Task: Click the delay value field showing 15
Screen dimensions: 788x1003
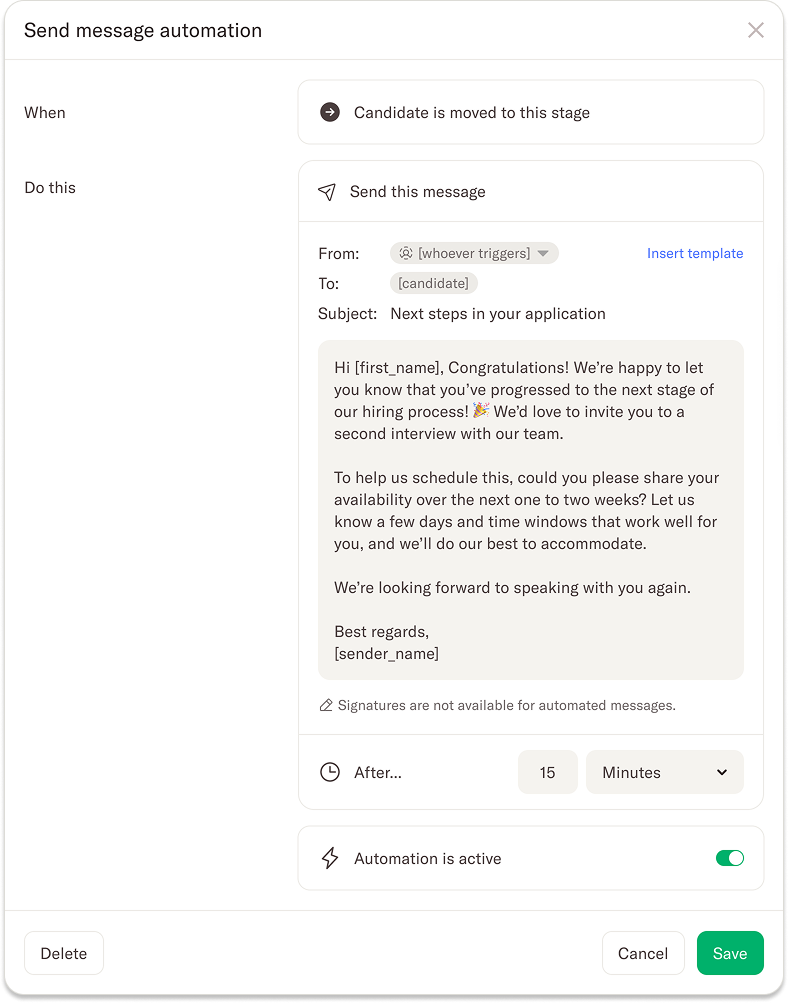Action: (x=548, y=772)
